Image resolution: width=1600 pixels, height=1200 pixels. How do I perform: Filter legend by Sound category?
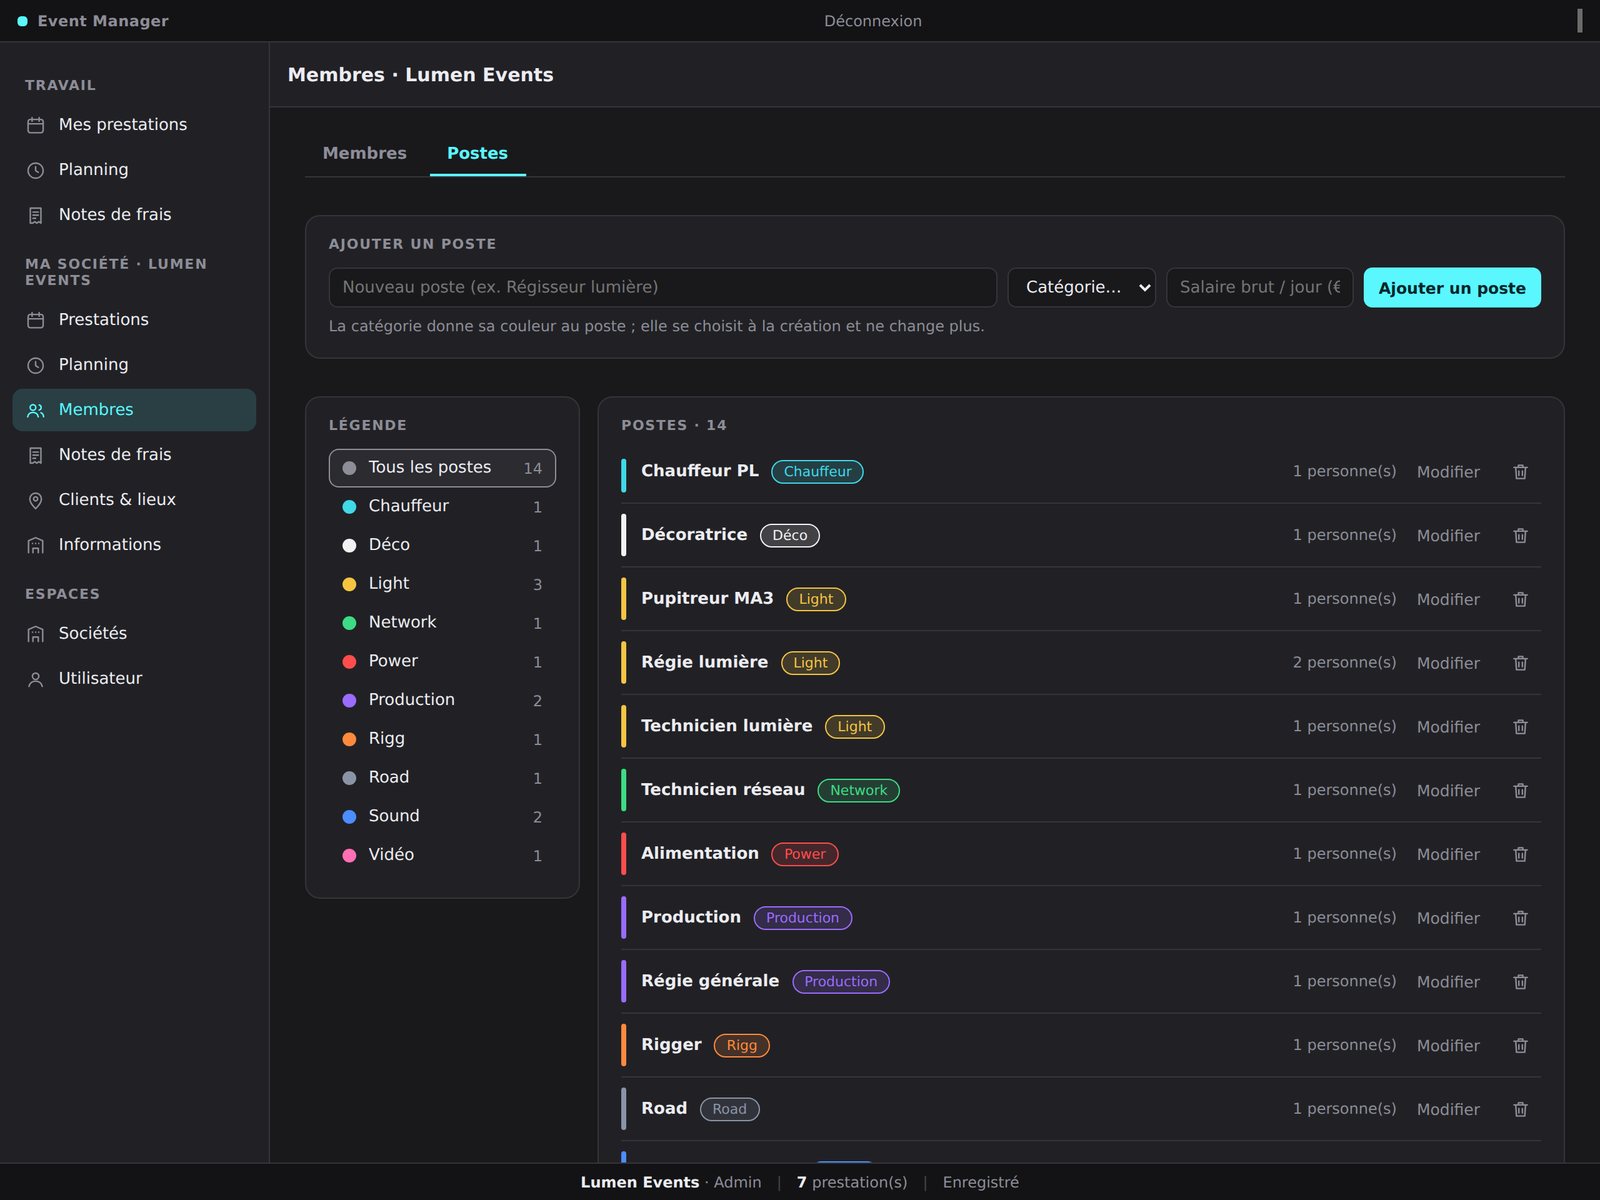click(x=442, y=816)
